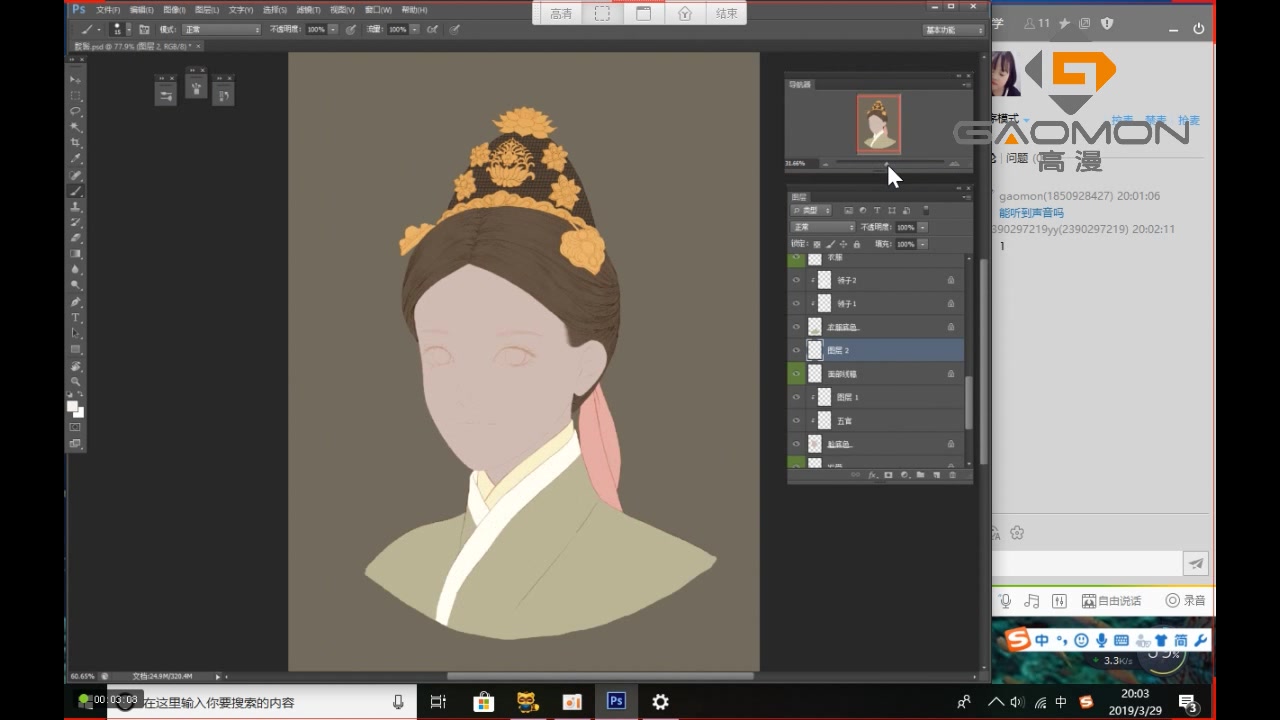This screenshot has height=720, width=1280.
Task: Open the 文件(F) menu
Action: tap(108, 9)
